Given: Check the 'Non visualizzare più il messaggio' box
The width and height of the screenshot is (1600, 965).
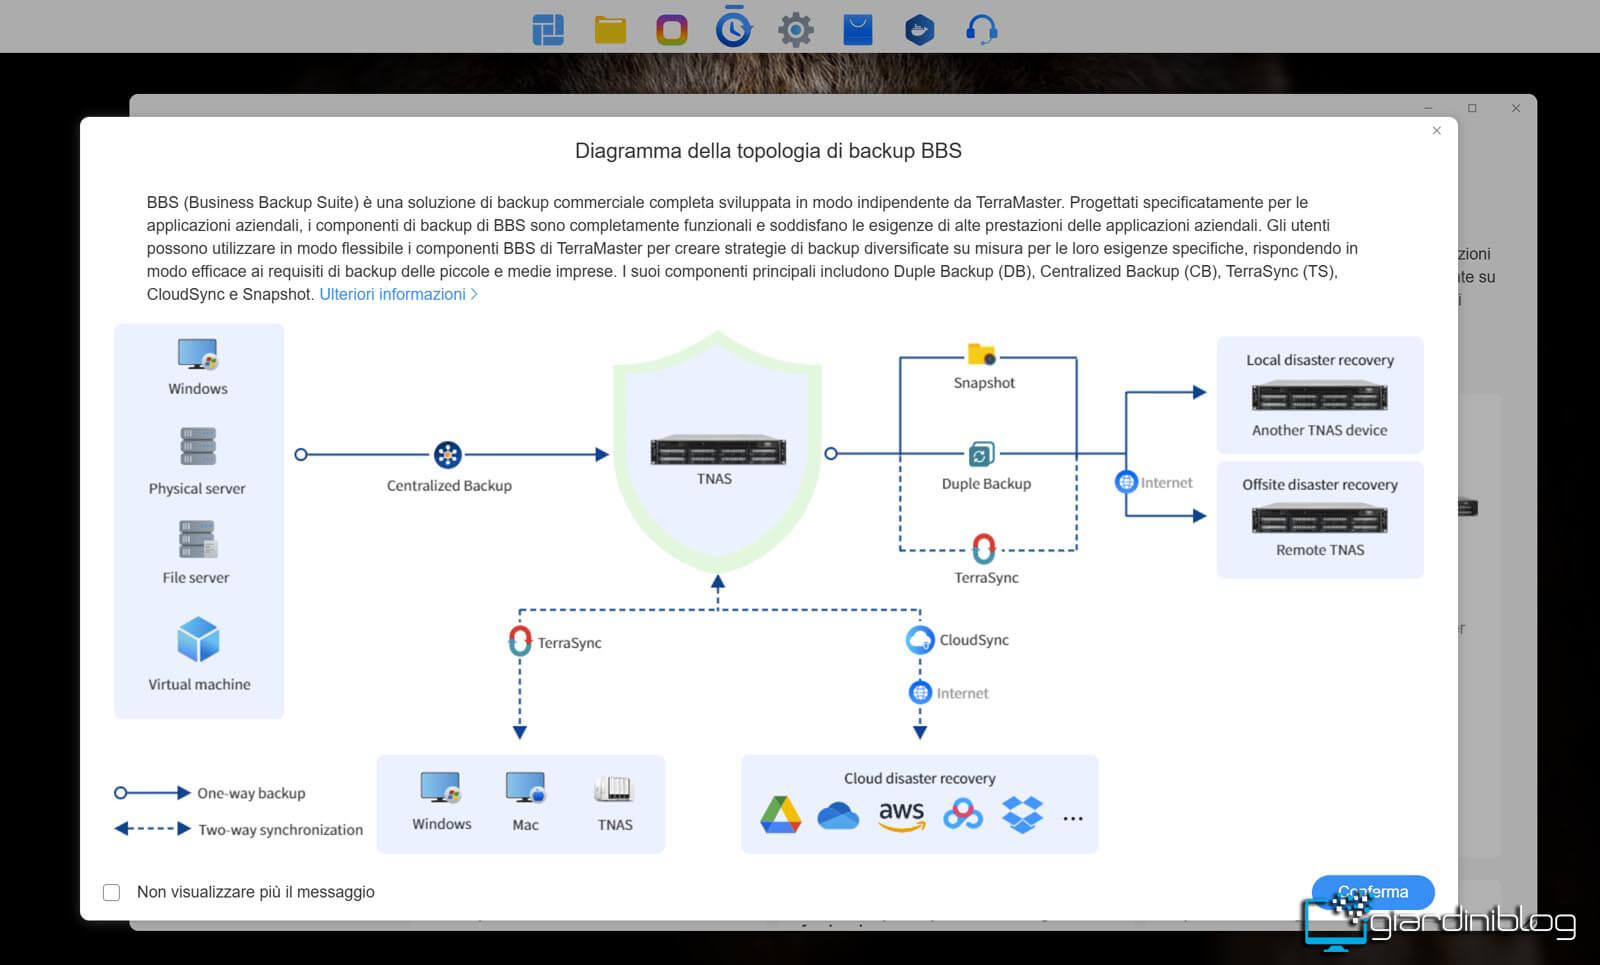Looking at the screenshot, I should click(x=111, y=892).
